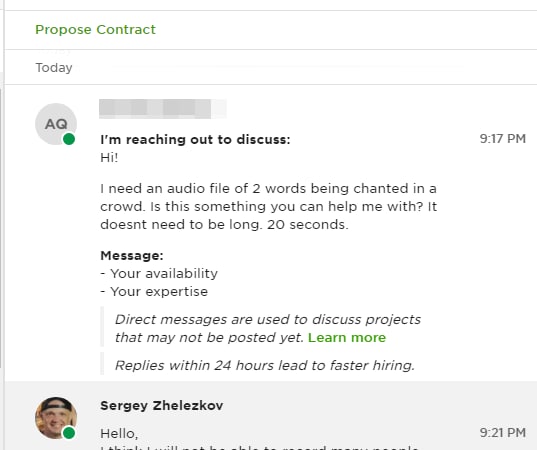Click the "I'm reaching out to discuss" heading

(195, 140)
